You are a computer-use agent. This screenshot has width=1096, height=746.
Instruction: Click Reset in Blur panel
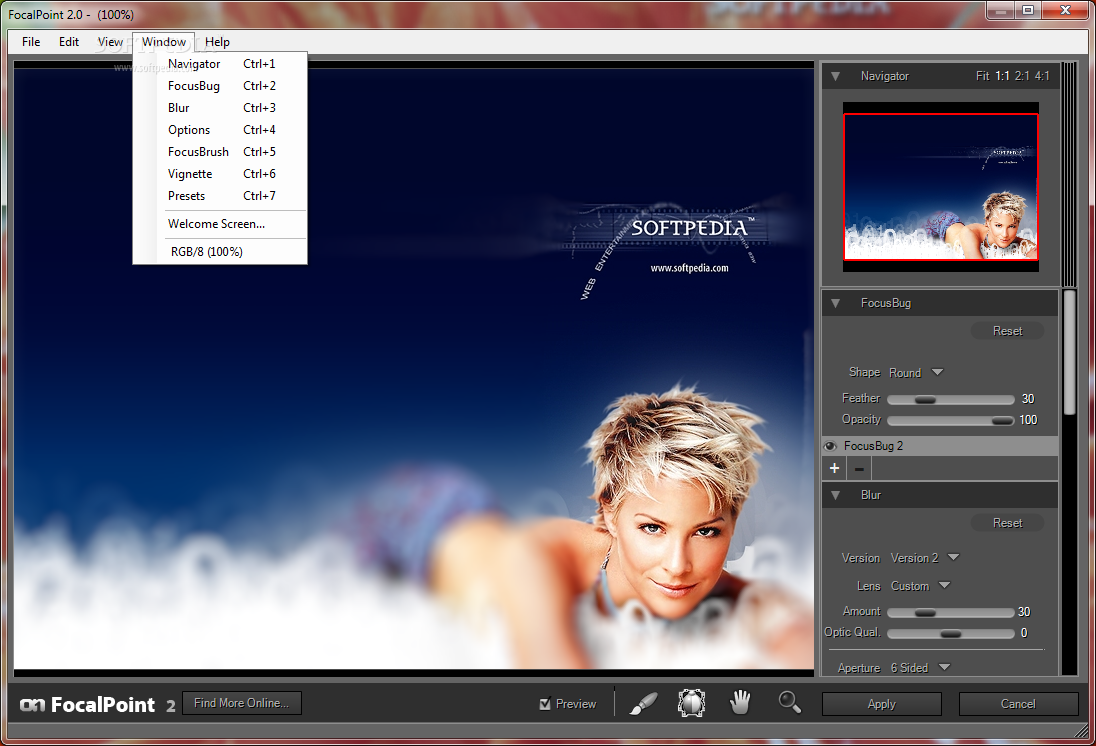click(x=1007, y=523)
